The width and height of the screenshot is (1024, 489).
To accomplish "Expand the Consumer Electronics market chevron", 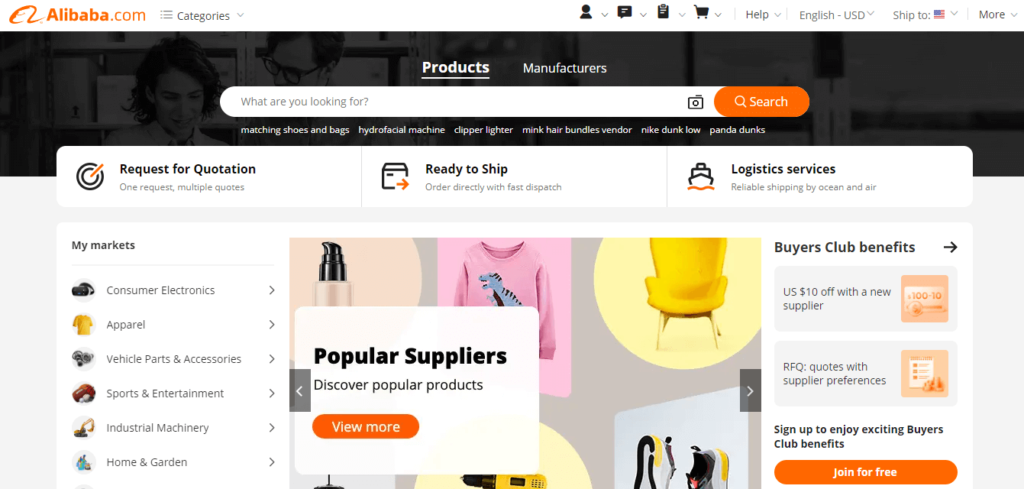I will tap(272, 291).
